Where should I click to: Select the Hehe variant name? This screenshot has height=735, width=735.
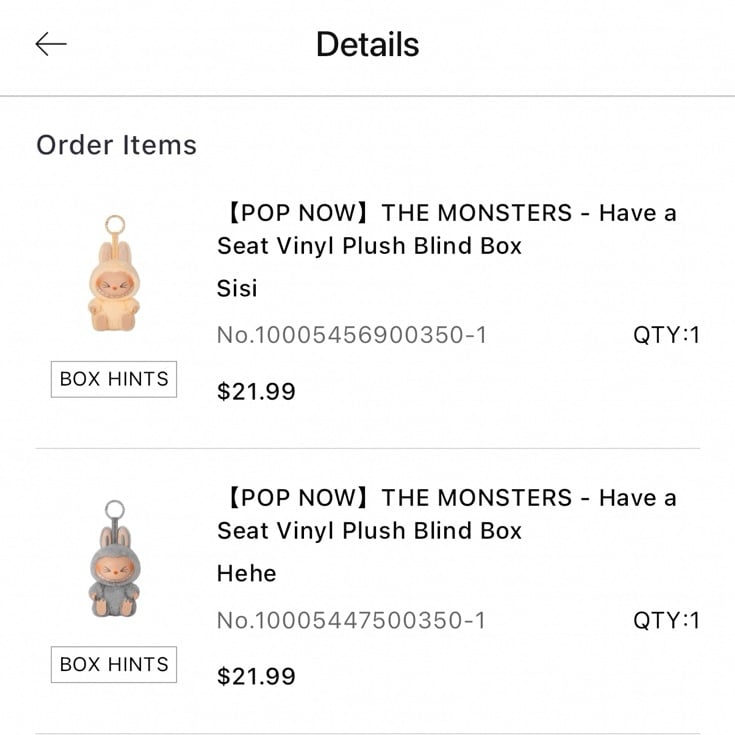coord(247,573)
